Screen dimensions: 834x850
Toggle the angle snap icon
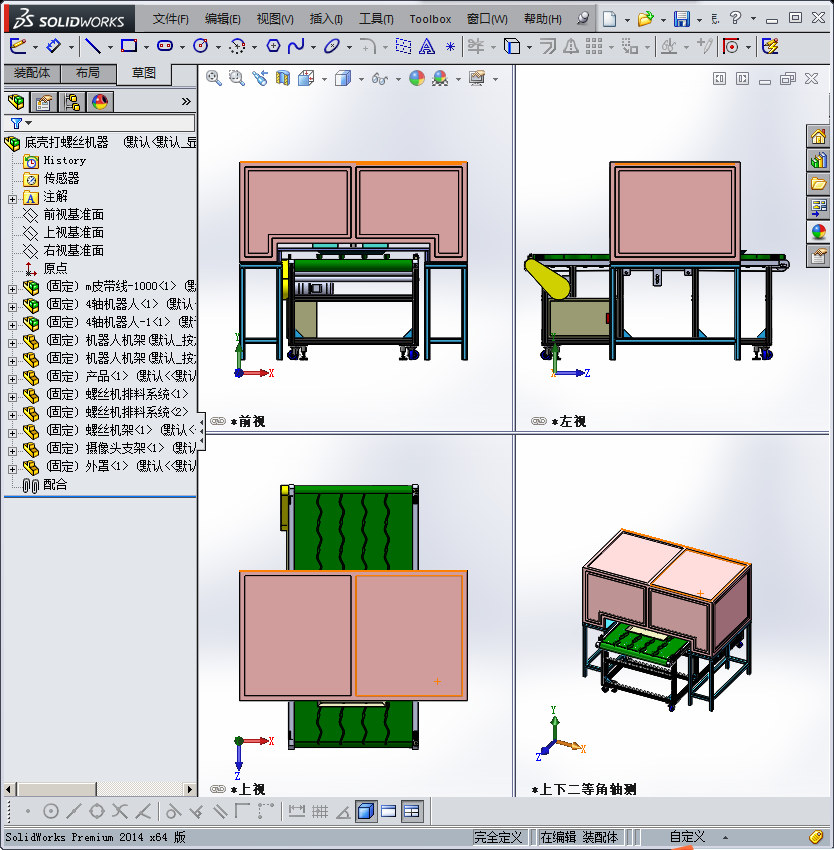click(343, 812)
